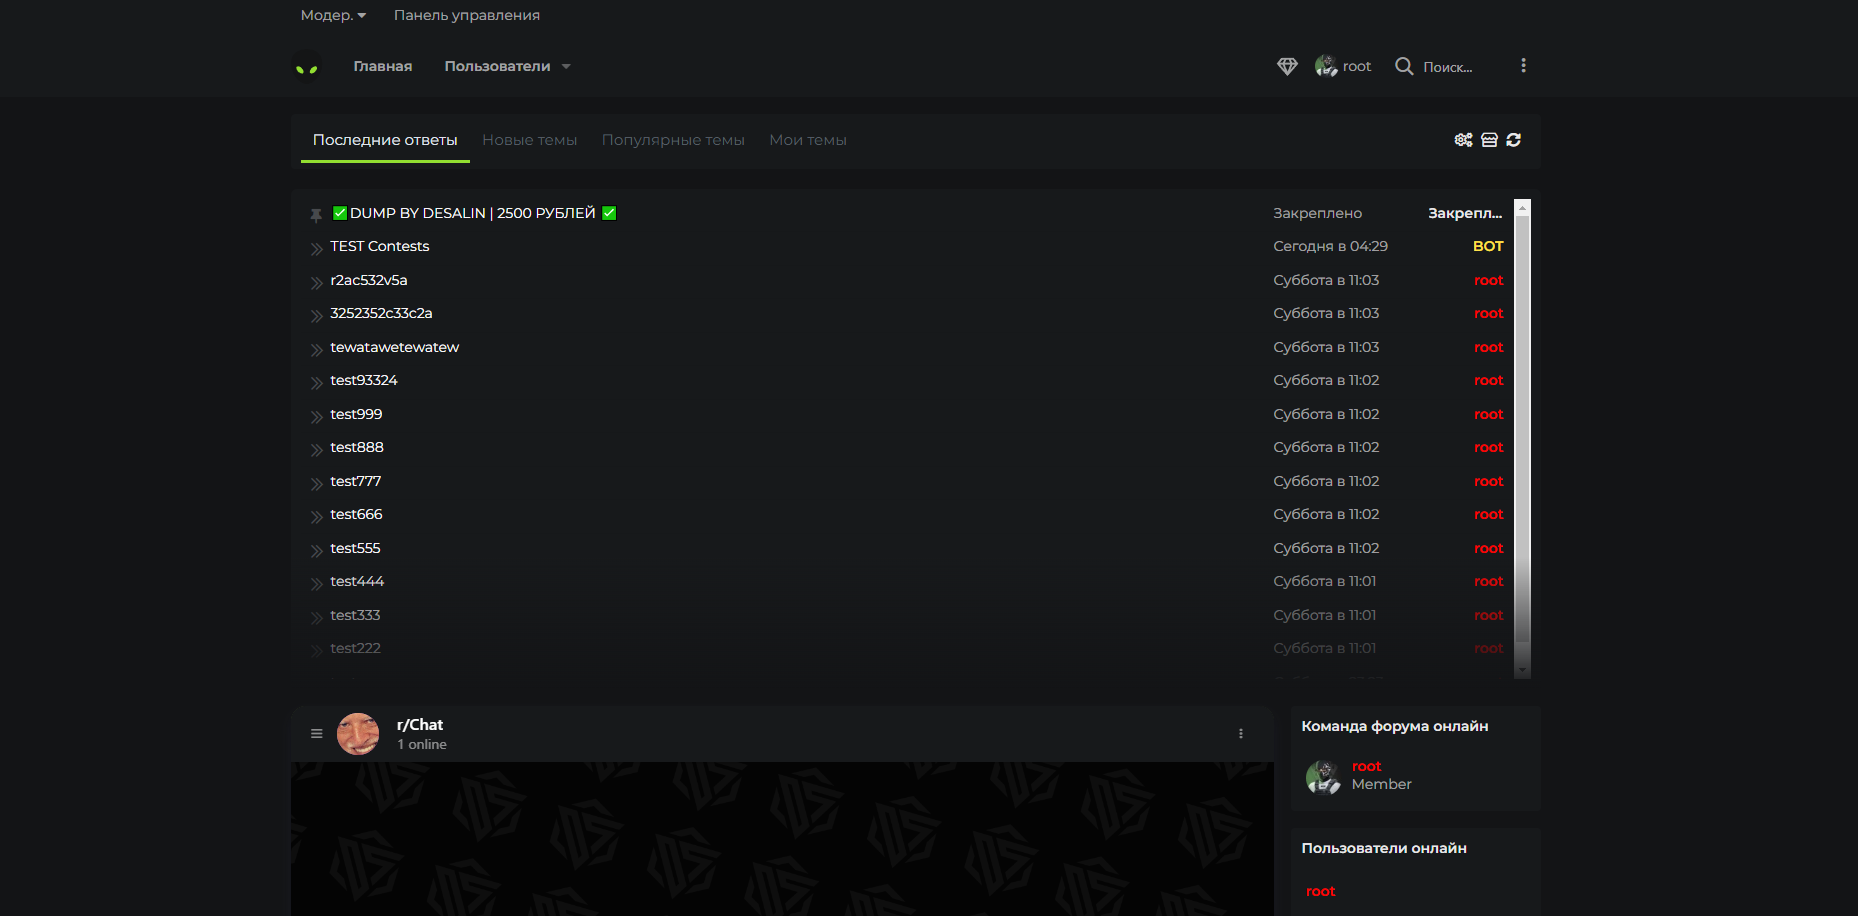Switch to the Новые темы tab

coord(529,140)
